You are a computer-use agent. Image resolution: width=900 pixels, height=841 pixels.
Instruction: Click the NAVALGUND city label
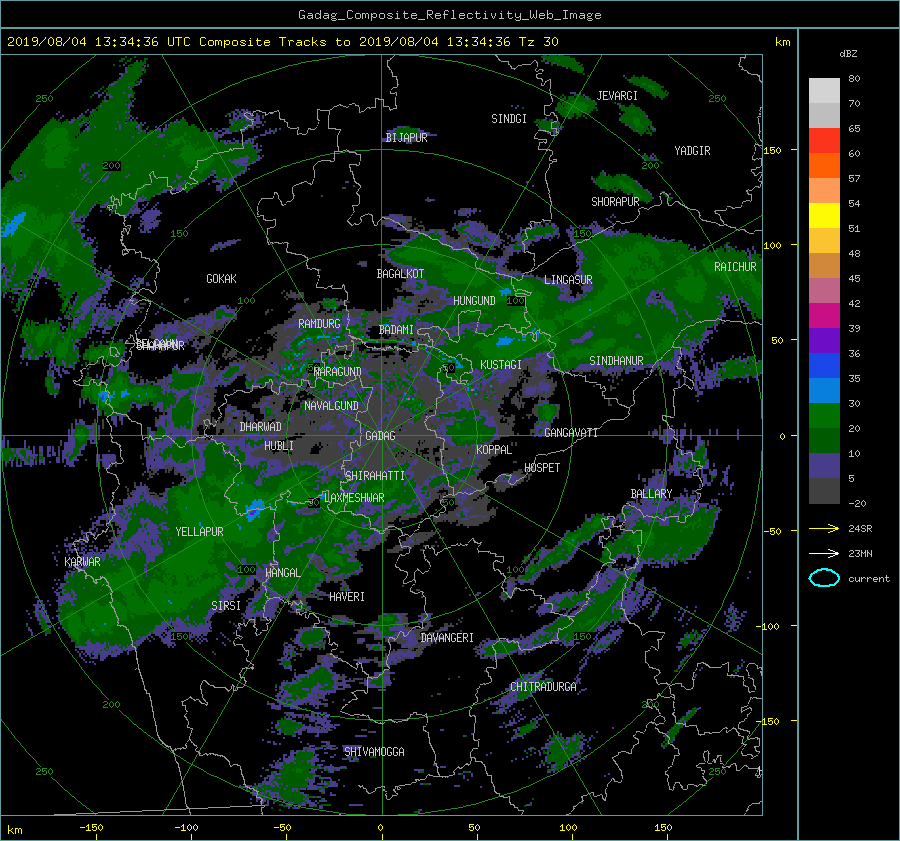[331, 406]
